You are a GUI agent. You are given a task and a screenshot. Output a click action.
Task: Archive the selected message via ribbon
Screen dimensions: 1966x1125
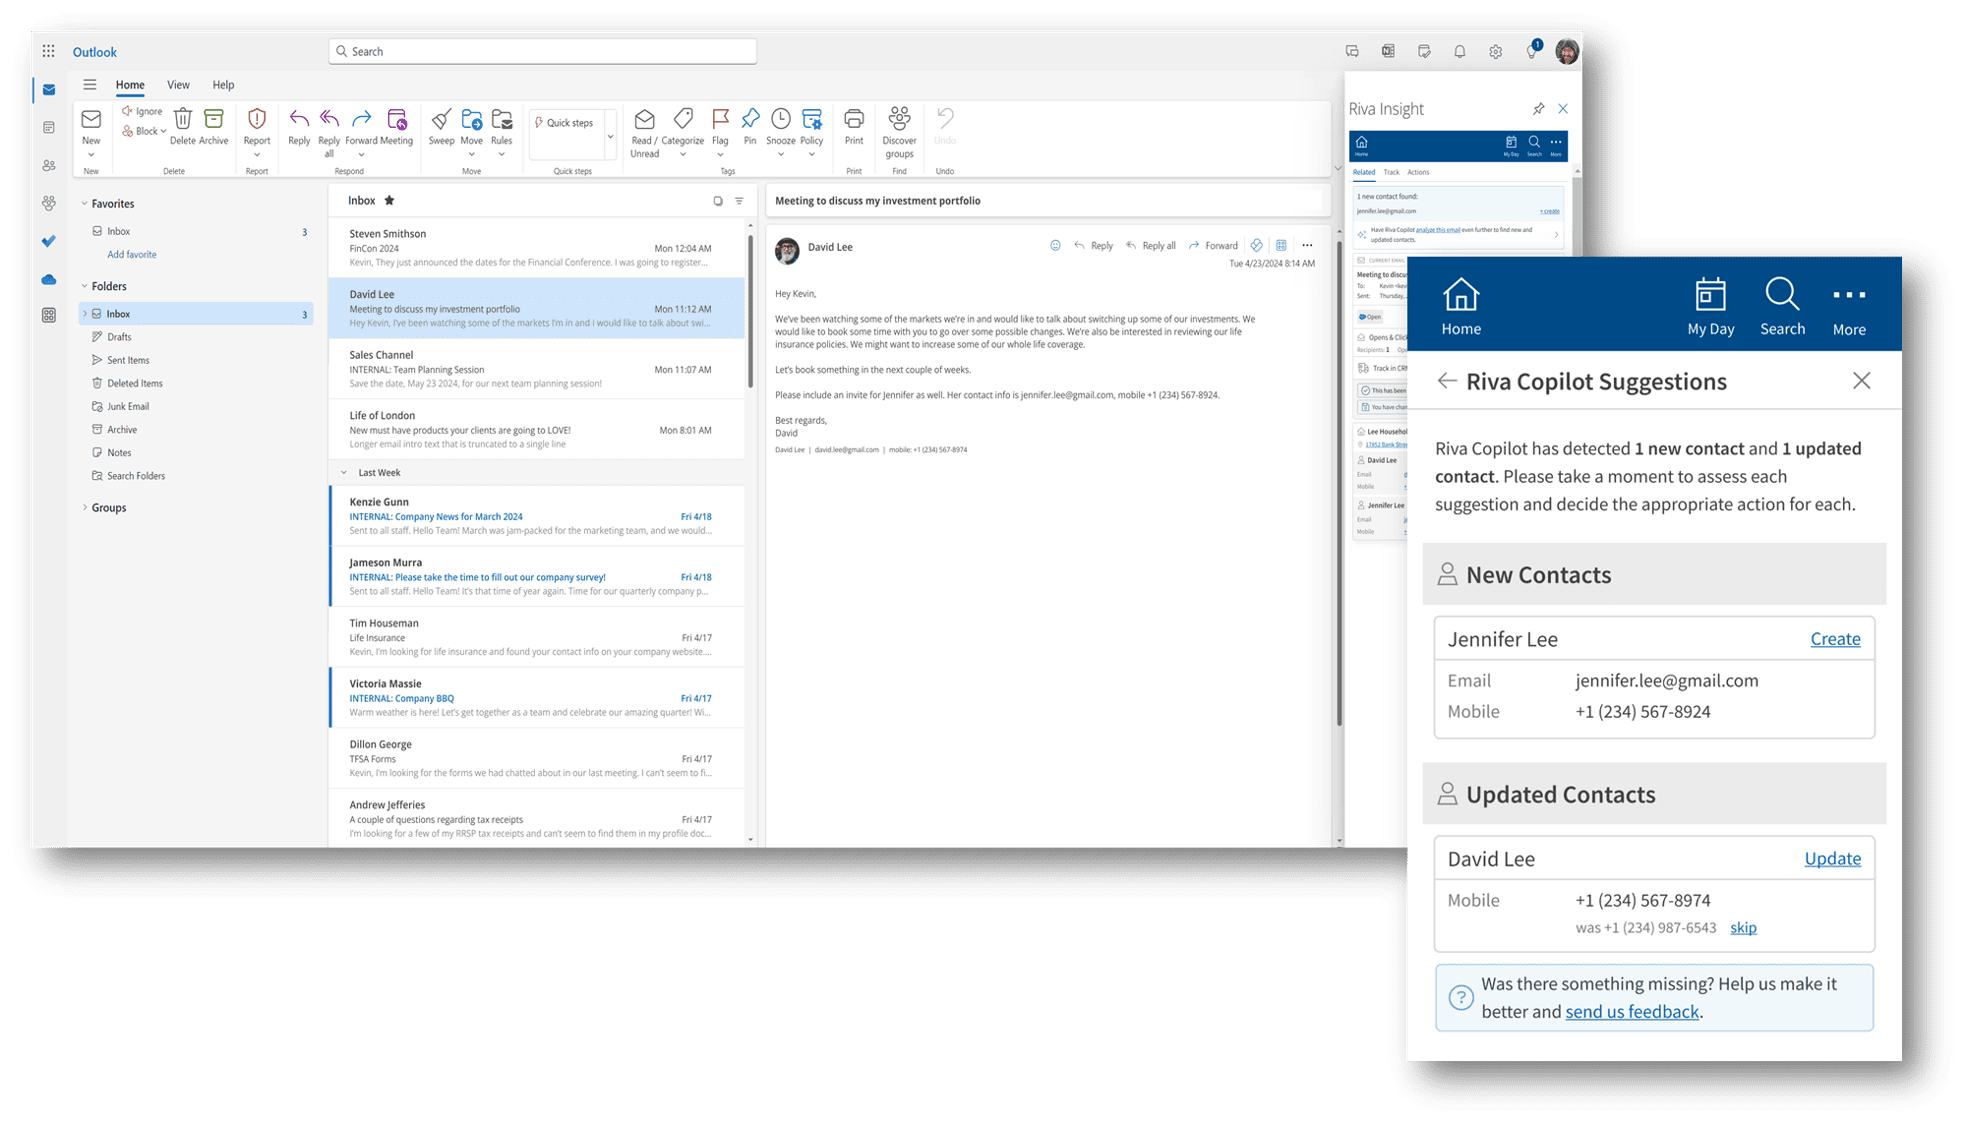click(x=214, y=119)
